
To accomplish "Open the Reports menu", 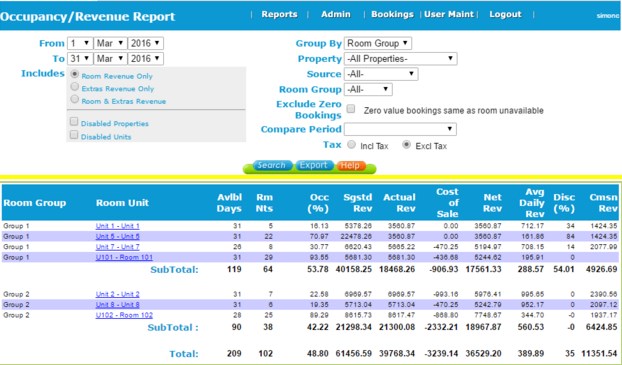I will [x=279, y=14].
